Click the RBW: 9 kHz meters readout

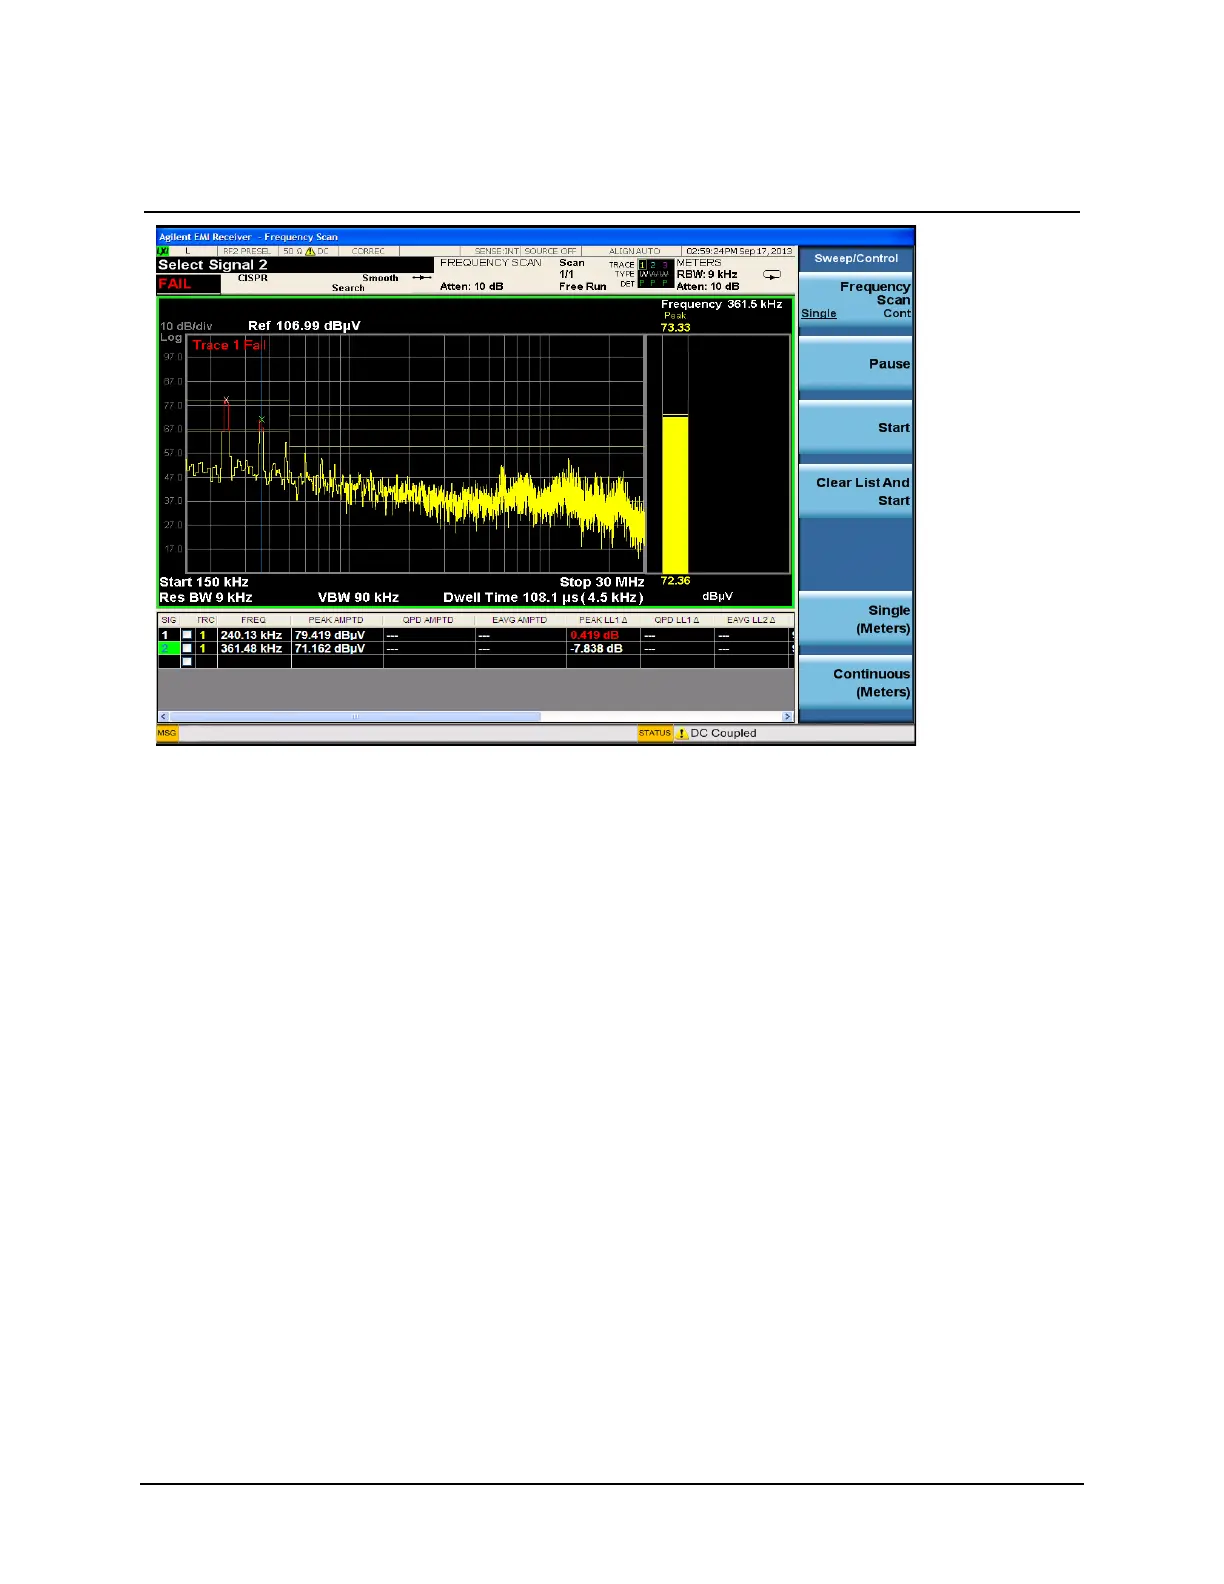click(707, 274)
